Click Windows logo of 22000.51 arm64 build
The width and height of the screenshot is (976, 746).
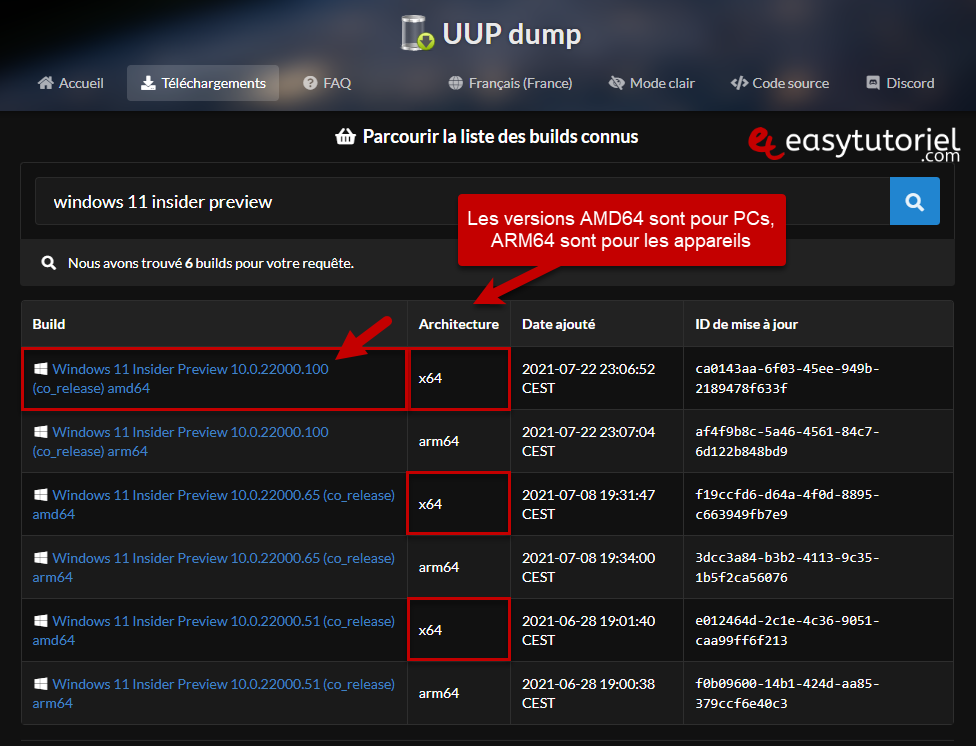40,684
